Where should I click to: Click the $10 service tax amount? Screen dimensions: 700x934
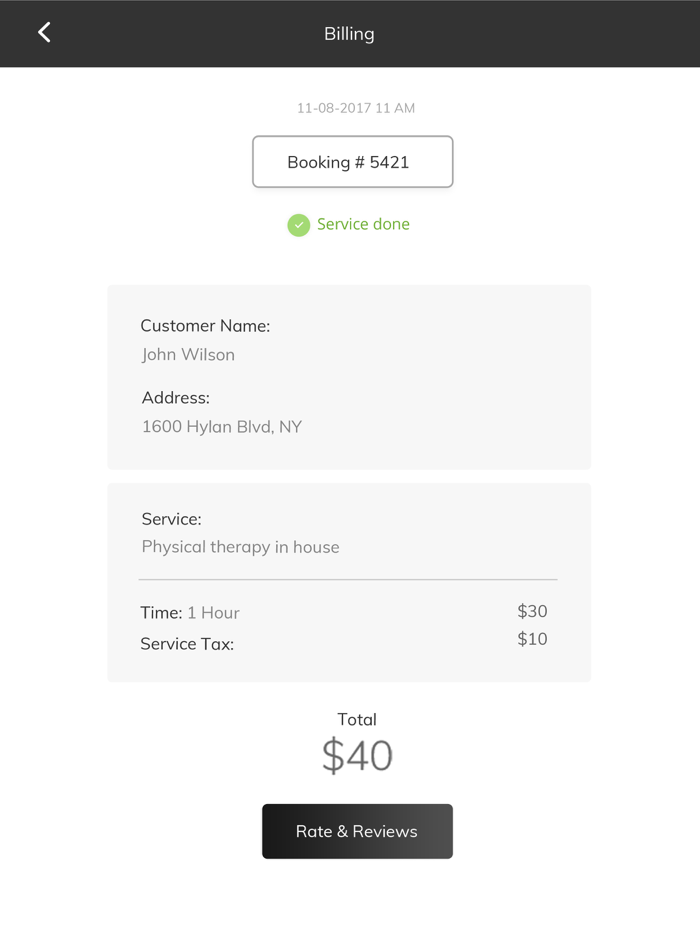532,639
